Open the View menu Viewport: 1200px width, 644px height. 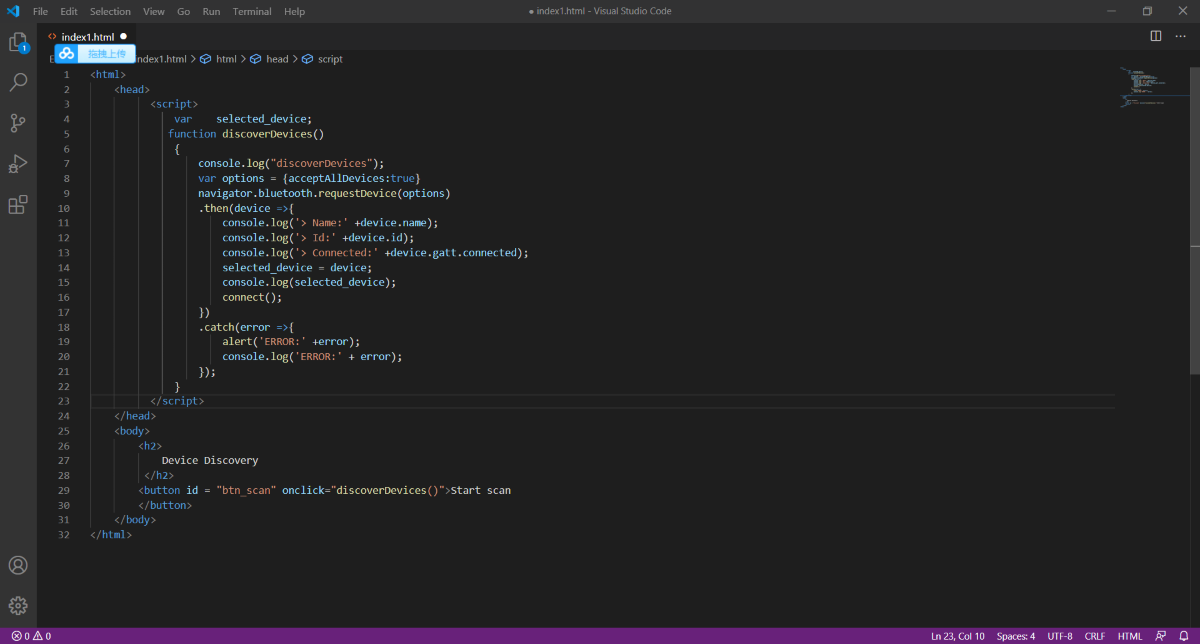(x=154, y=11)
